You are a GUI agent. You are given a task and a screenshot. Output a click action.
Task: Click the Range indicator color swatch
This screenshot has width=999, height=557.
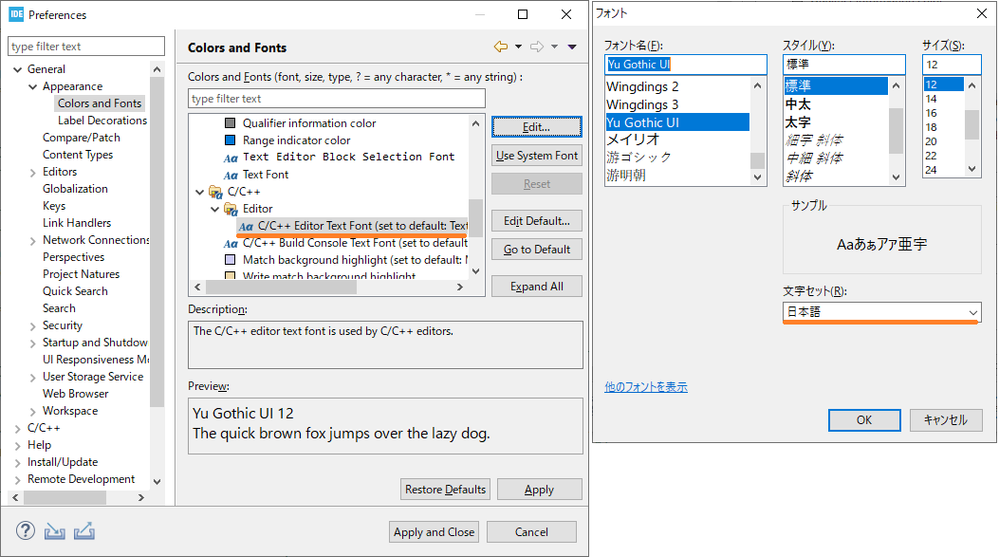tap(230, 140)
